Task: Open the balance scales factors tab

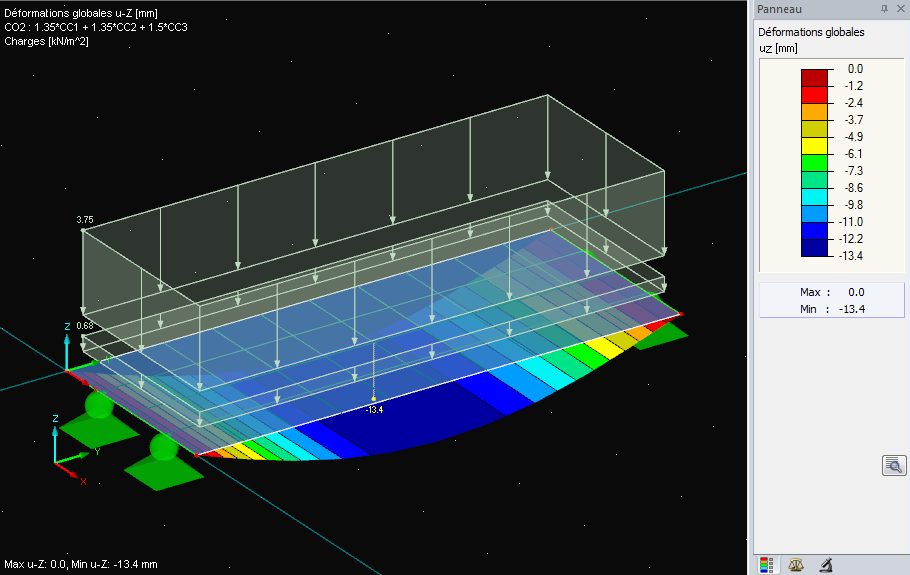Action: (x=796, y=565)
